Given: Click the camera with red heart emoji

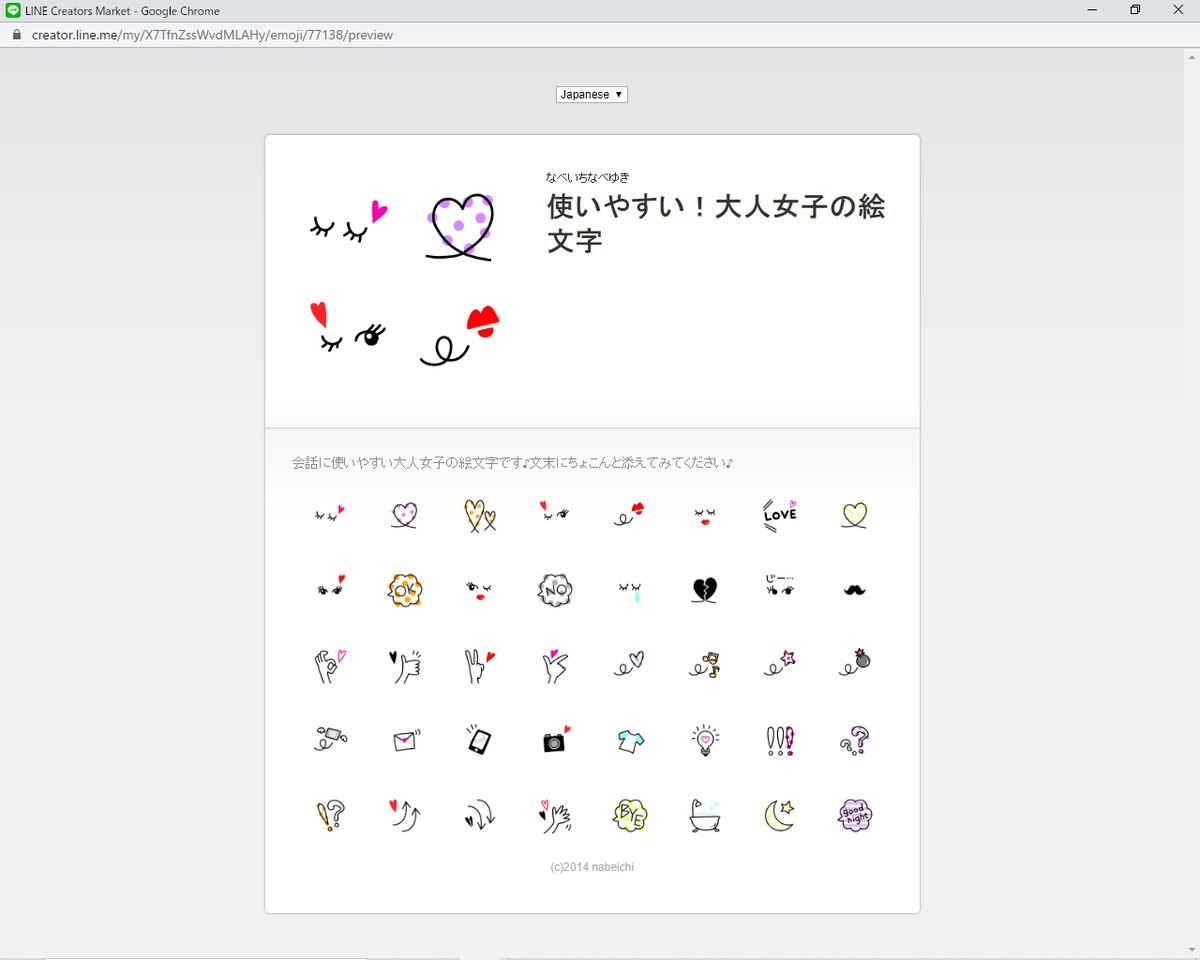Looking at the screenshot, I should [554, 740].
